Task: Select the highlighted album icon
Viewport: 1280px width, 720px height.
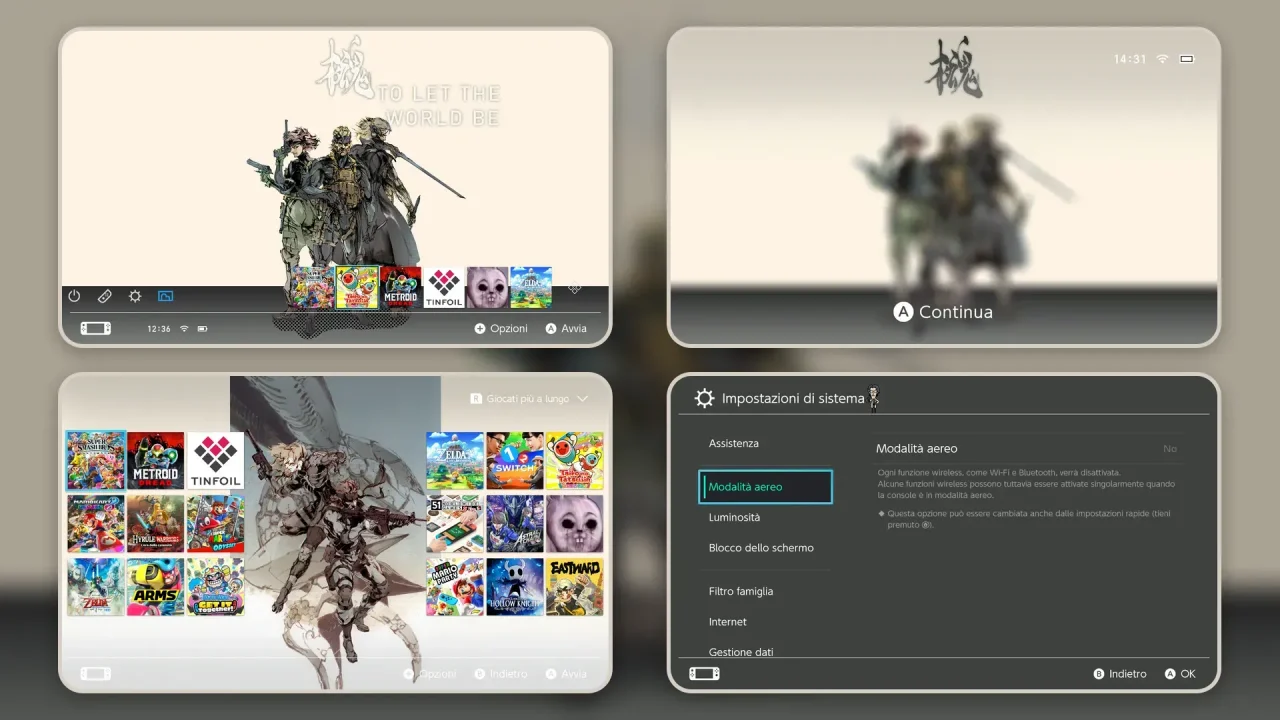Action: pos(166,296)
